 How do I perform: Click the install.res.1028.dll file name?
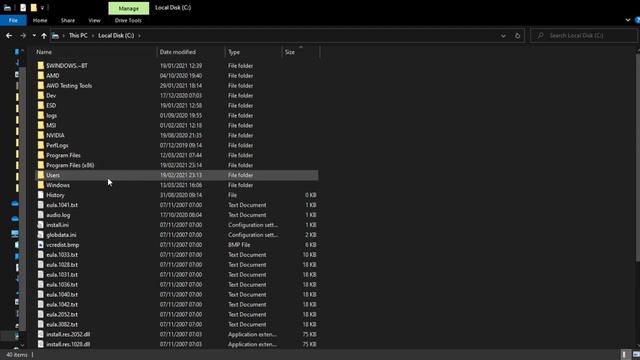68,344
